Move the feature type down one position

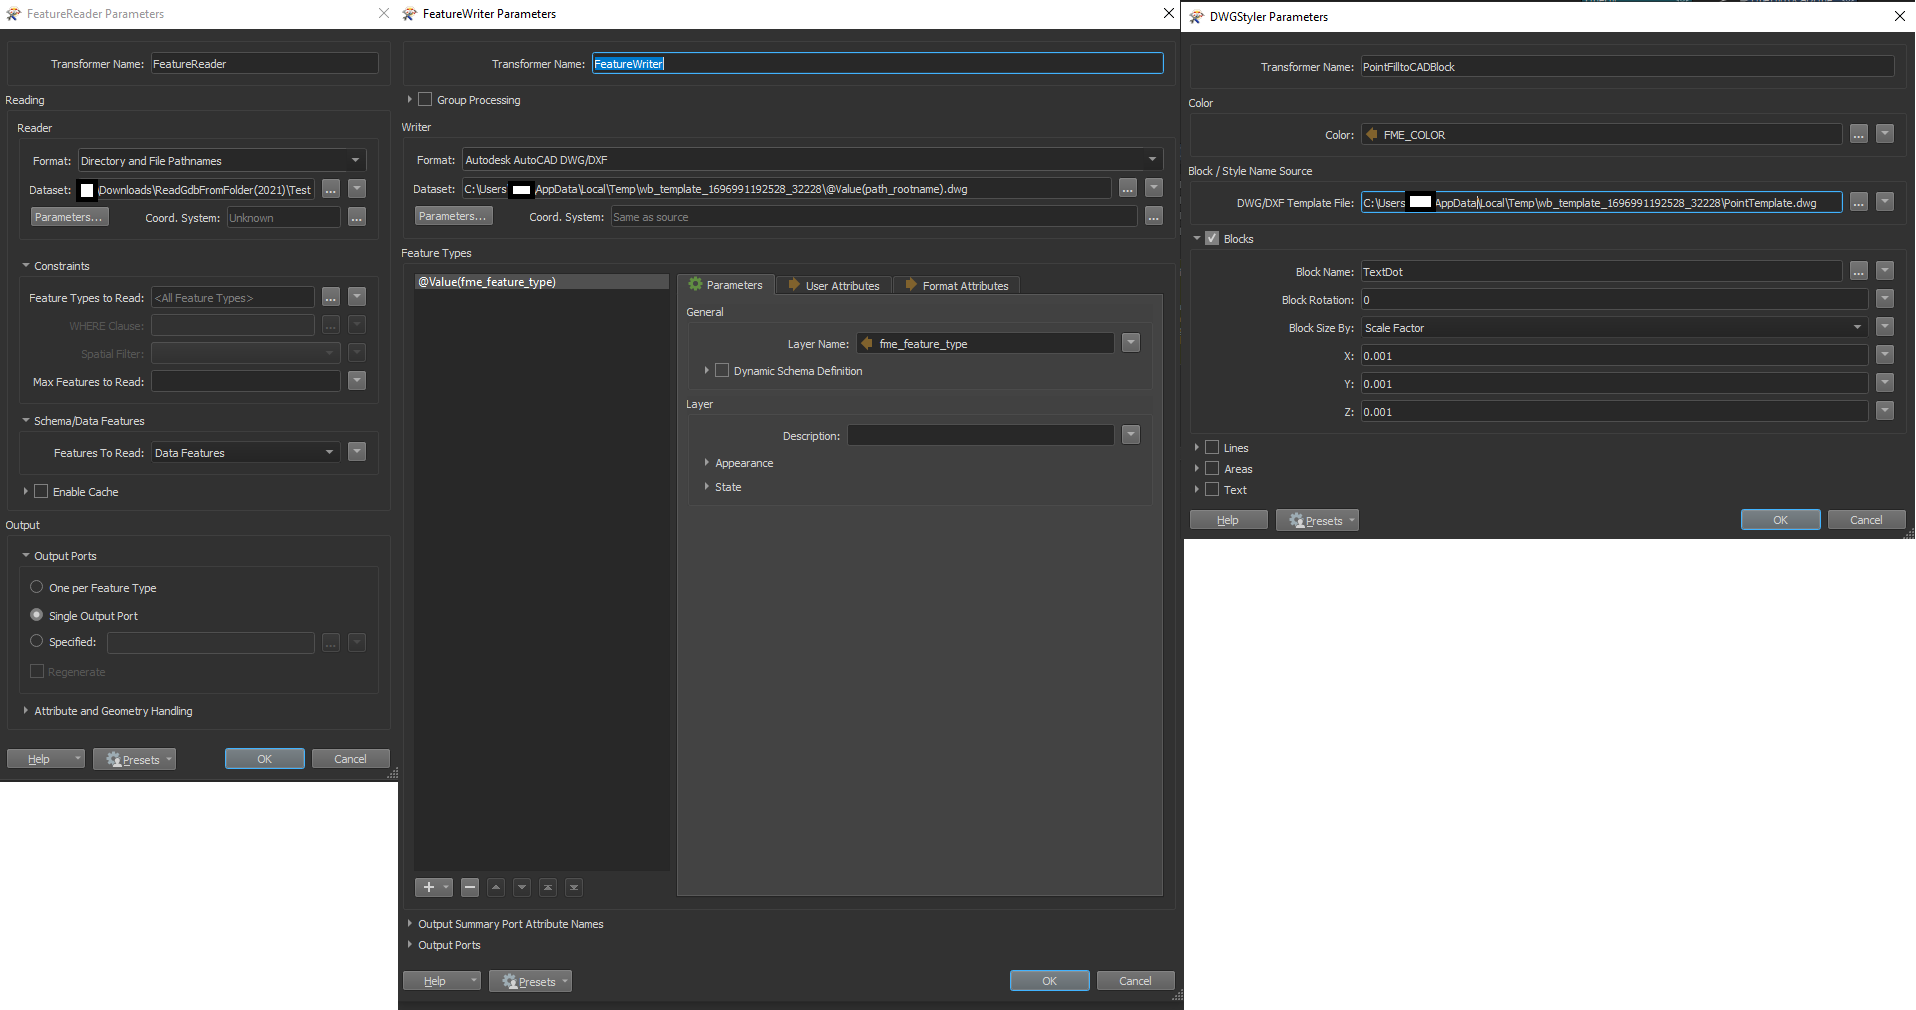pyautogui.click(x=522, y=887)
